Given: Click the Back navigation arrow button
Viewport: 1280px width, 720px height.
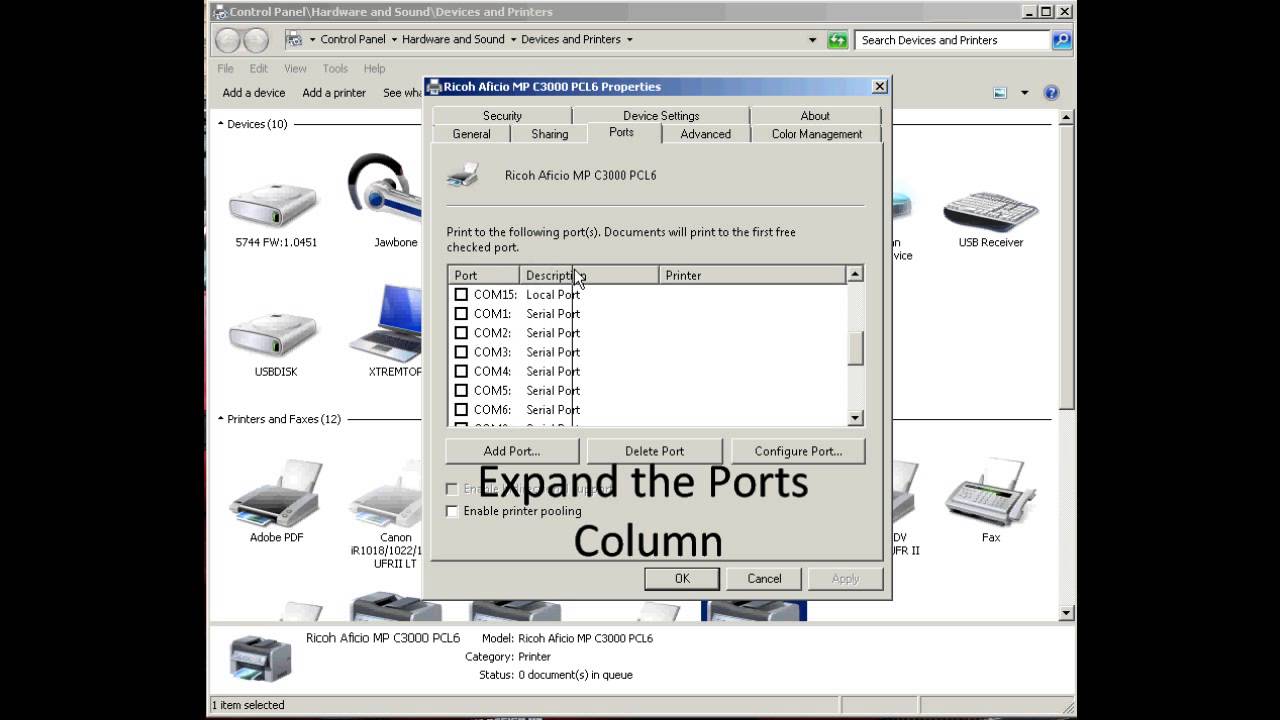Looking at the screenshot, I should [x=229, y=40].
